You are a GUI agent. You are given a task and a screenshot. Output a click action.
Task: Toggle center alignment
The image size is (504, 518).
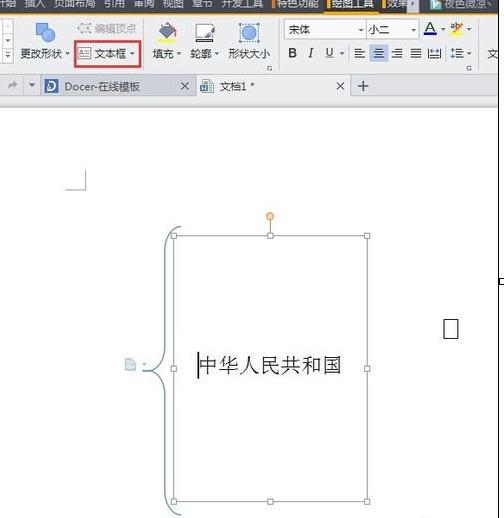(379, 53)
